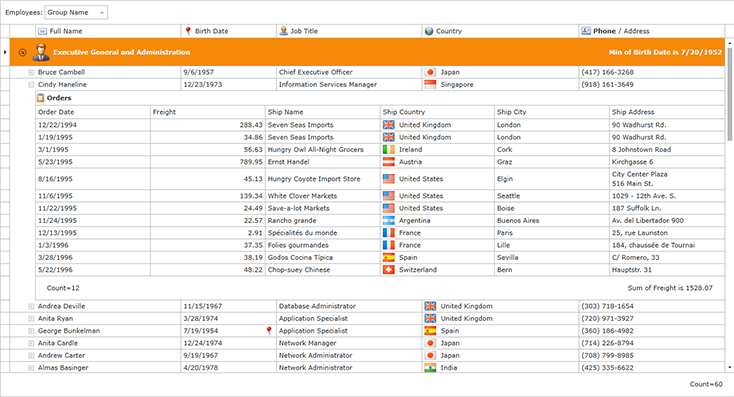The image size is (734, 397).
Task: Click the Japan flag in Bruce Cambell row
Action: 430,72
